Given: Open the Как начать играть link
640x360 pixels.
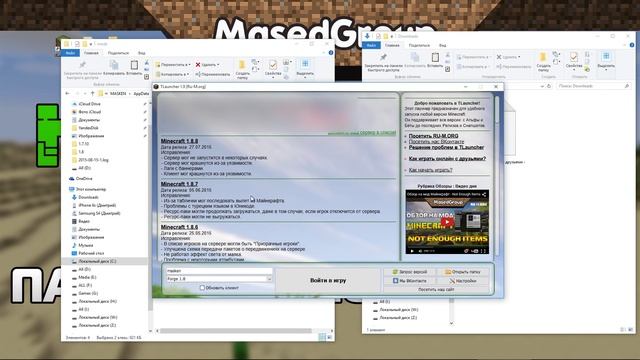Looking at the screenshot, I should [x=430, y=170].
